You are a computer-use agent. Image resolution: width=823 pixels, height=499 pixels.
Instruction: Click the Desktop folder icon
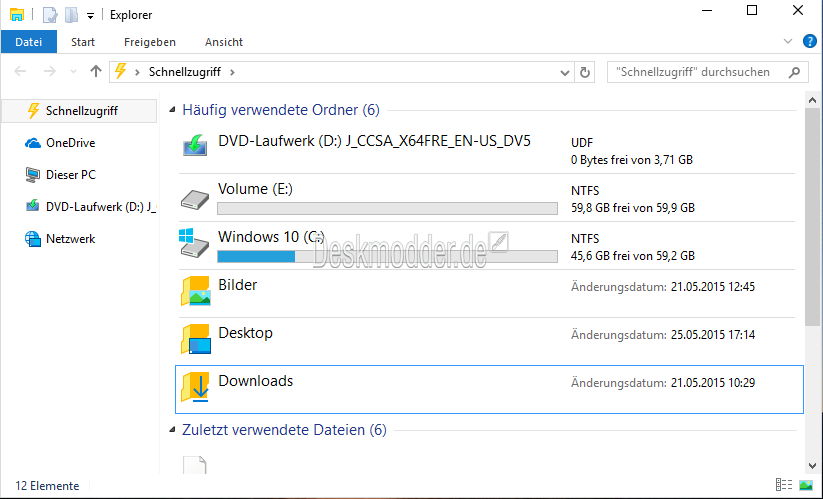196,339
